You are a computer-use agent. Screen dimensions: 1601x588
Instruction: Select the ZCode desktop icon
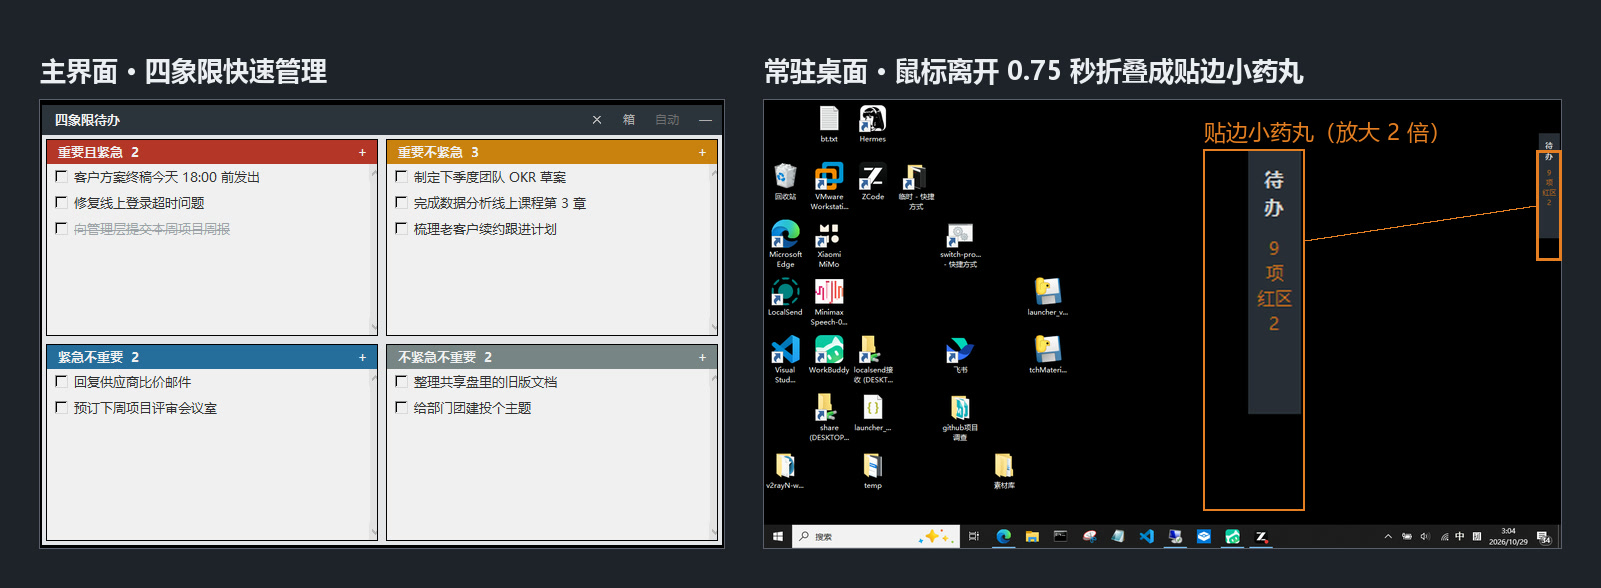872,182
